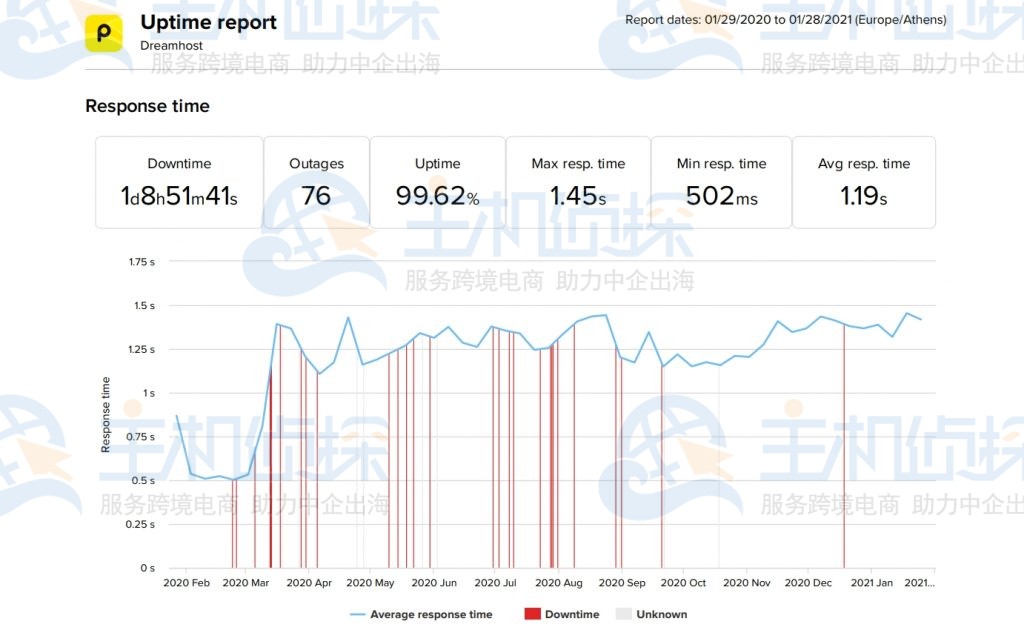Open the Max resp. time card
Viewport: 1024px width, 630px height.
point(578,182)
